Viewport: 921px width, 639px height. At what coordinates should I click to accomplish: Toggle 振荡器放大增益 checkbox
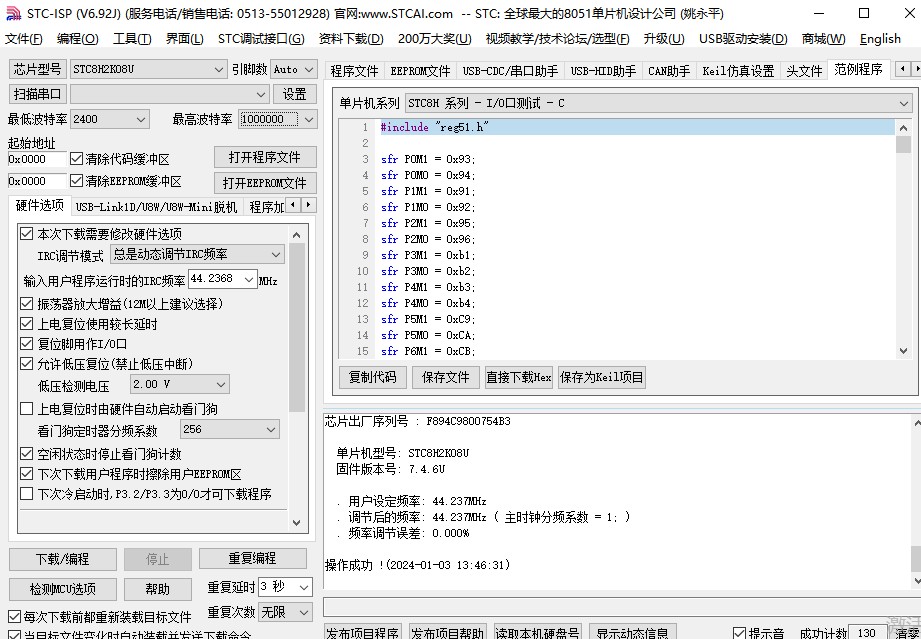(x=26, y=304)
